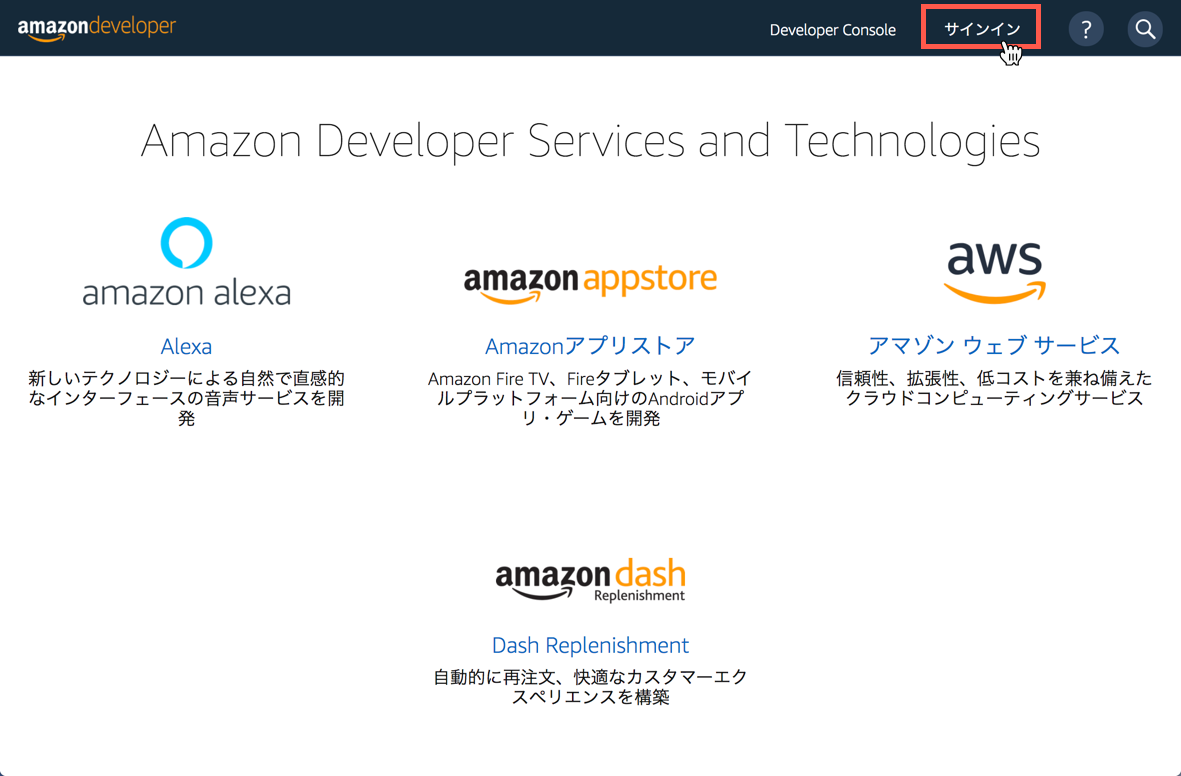The image size is (1181, 776).
Task: Click the Alexa description text
Action: pos(186,398)
